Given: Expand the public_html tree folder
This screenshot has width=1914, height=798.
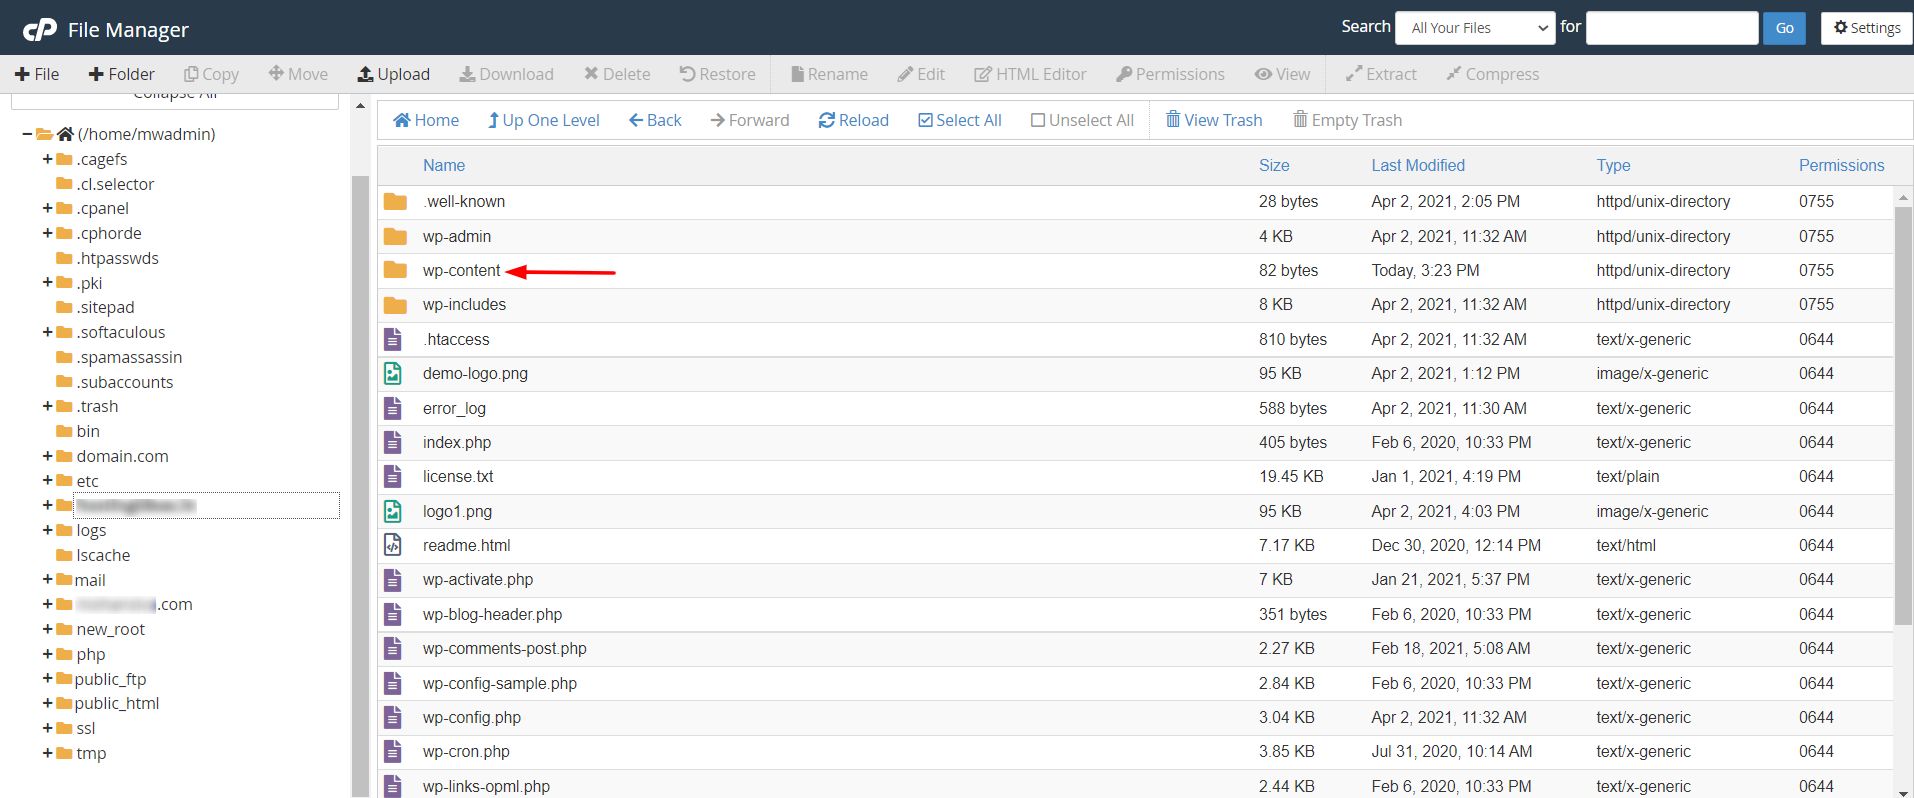Looking at the screenshot, I should click(x=47, y=703).
